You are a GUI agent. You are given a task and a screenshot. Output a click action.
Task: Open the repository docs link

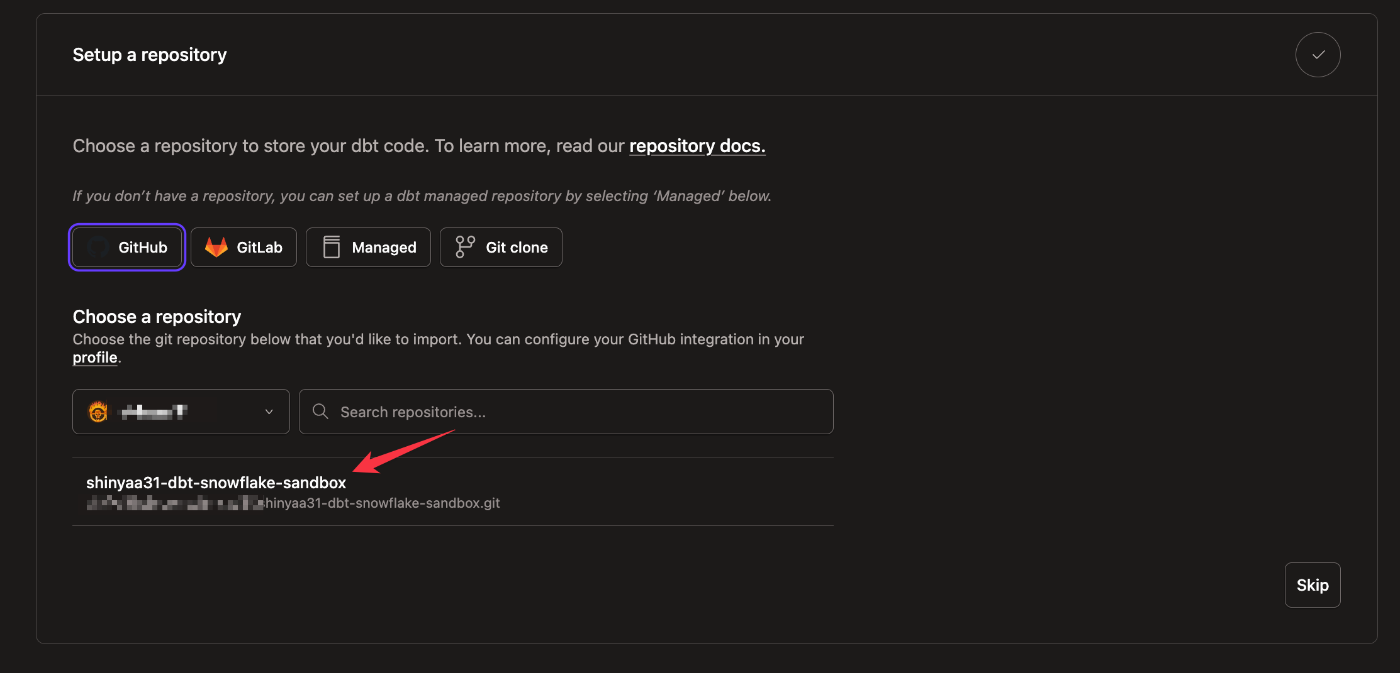[x=697, y=146]
